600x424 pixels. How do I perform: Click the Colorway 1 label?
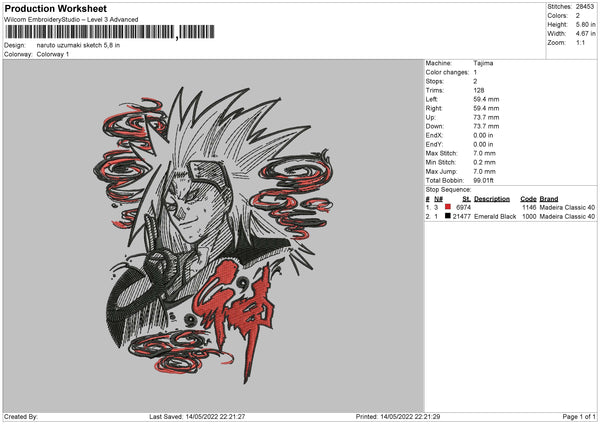point(53,54)
